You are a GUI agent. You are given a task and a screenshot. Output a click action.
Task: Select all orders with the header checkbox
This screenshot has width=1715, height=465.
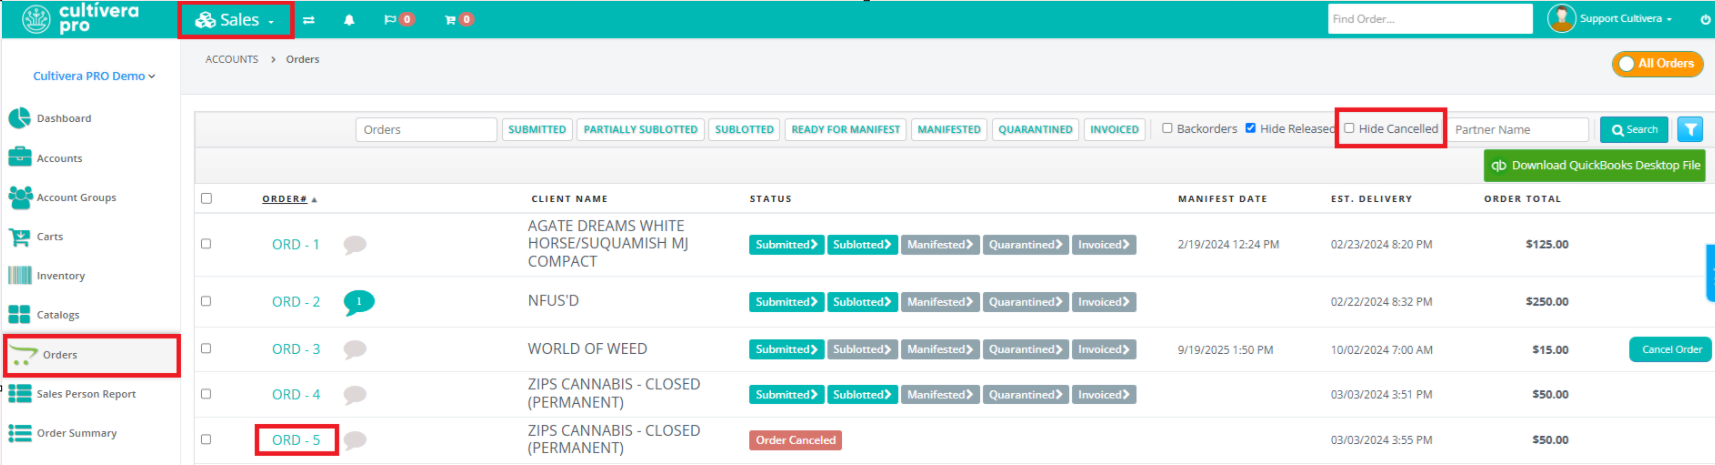206,198
